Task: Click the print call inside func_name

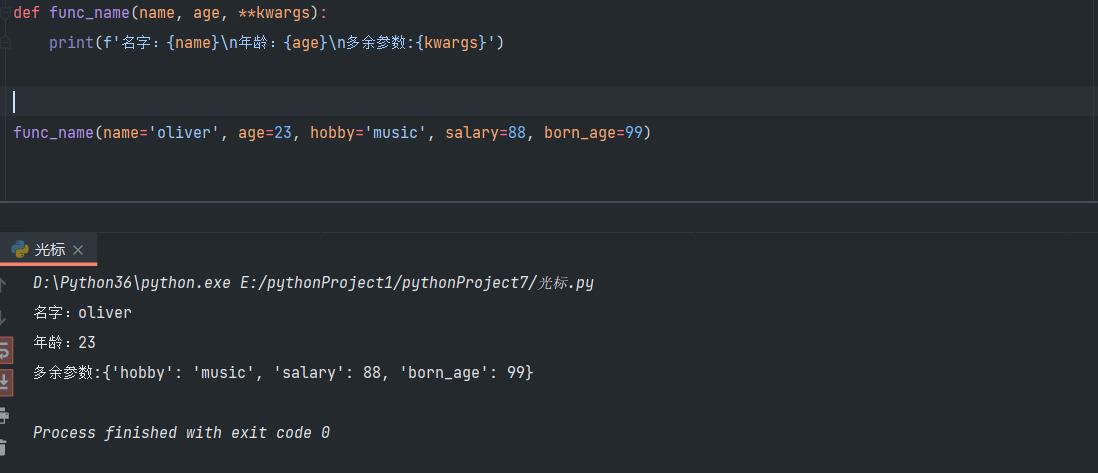Action: tap(69, 44)
